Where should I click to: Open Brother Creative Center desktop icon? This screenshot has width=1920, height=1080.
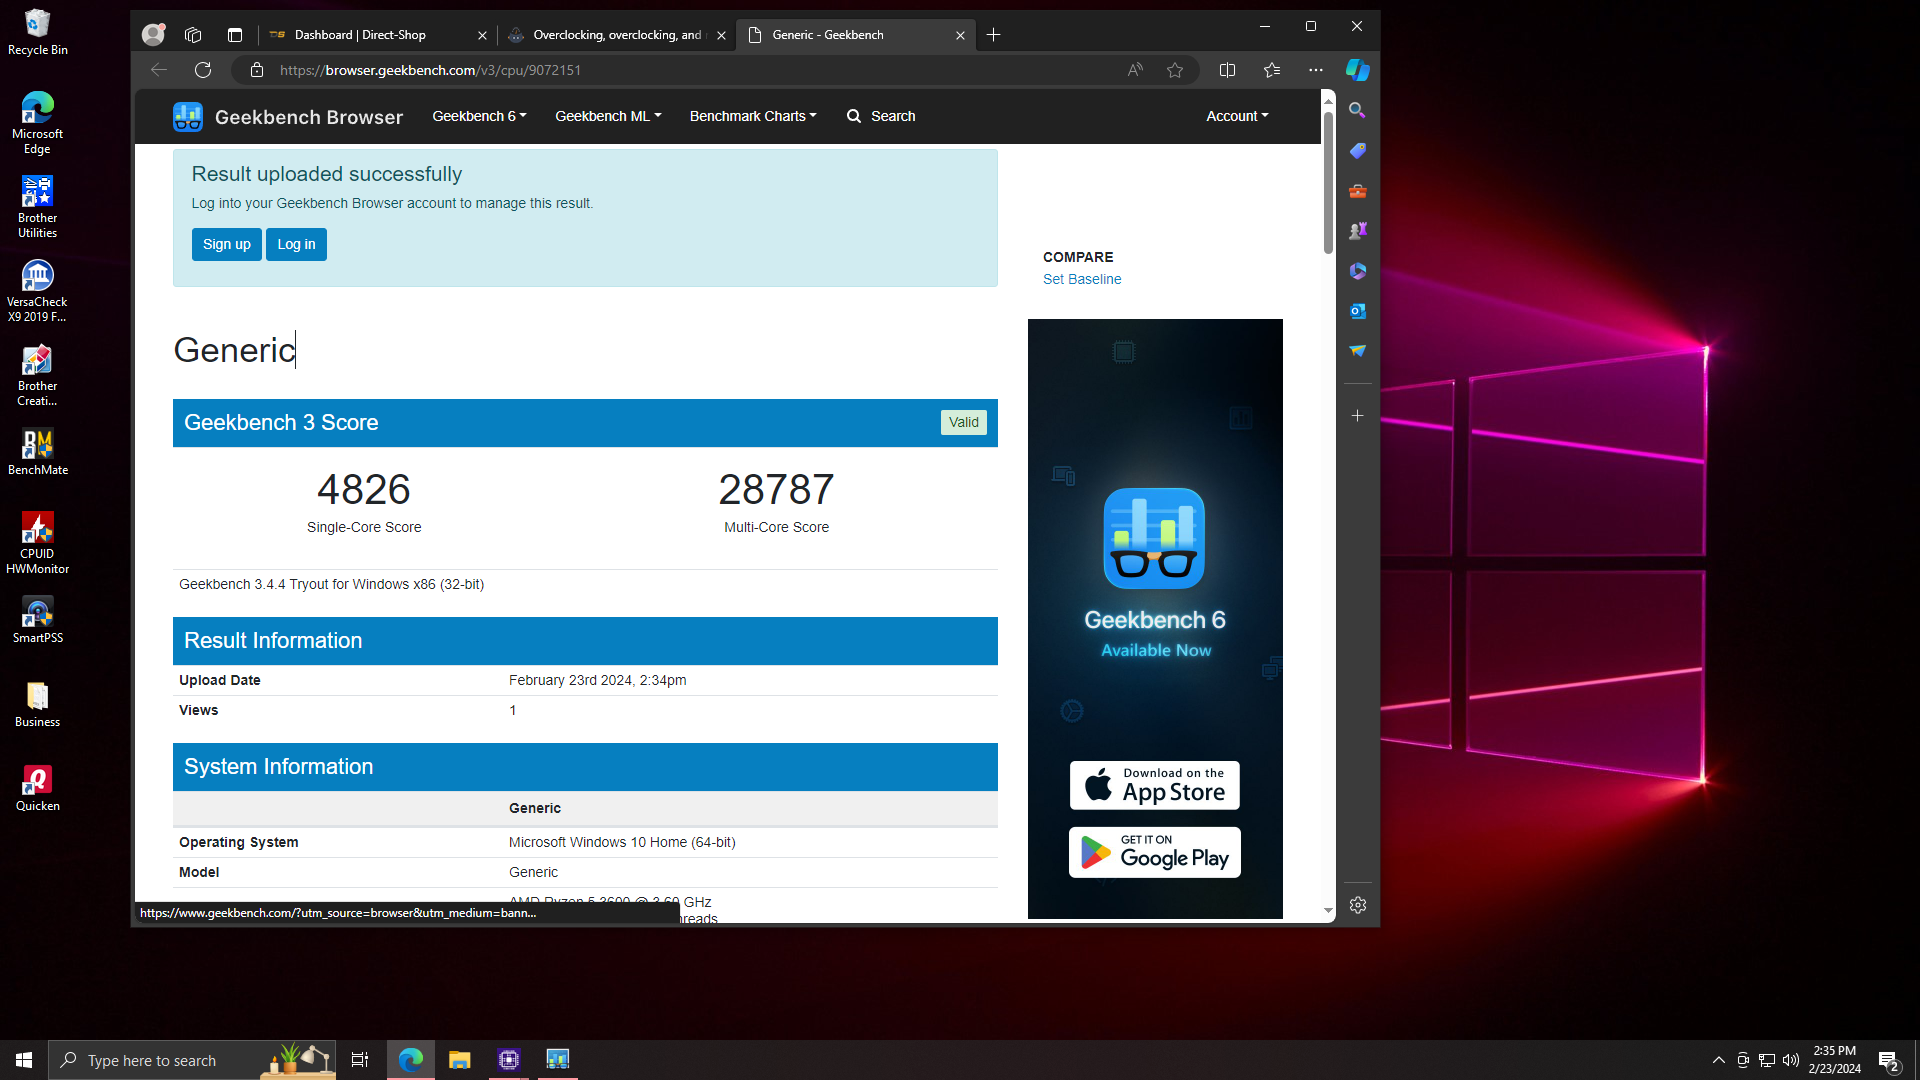point(37,375)
